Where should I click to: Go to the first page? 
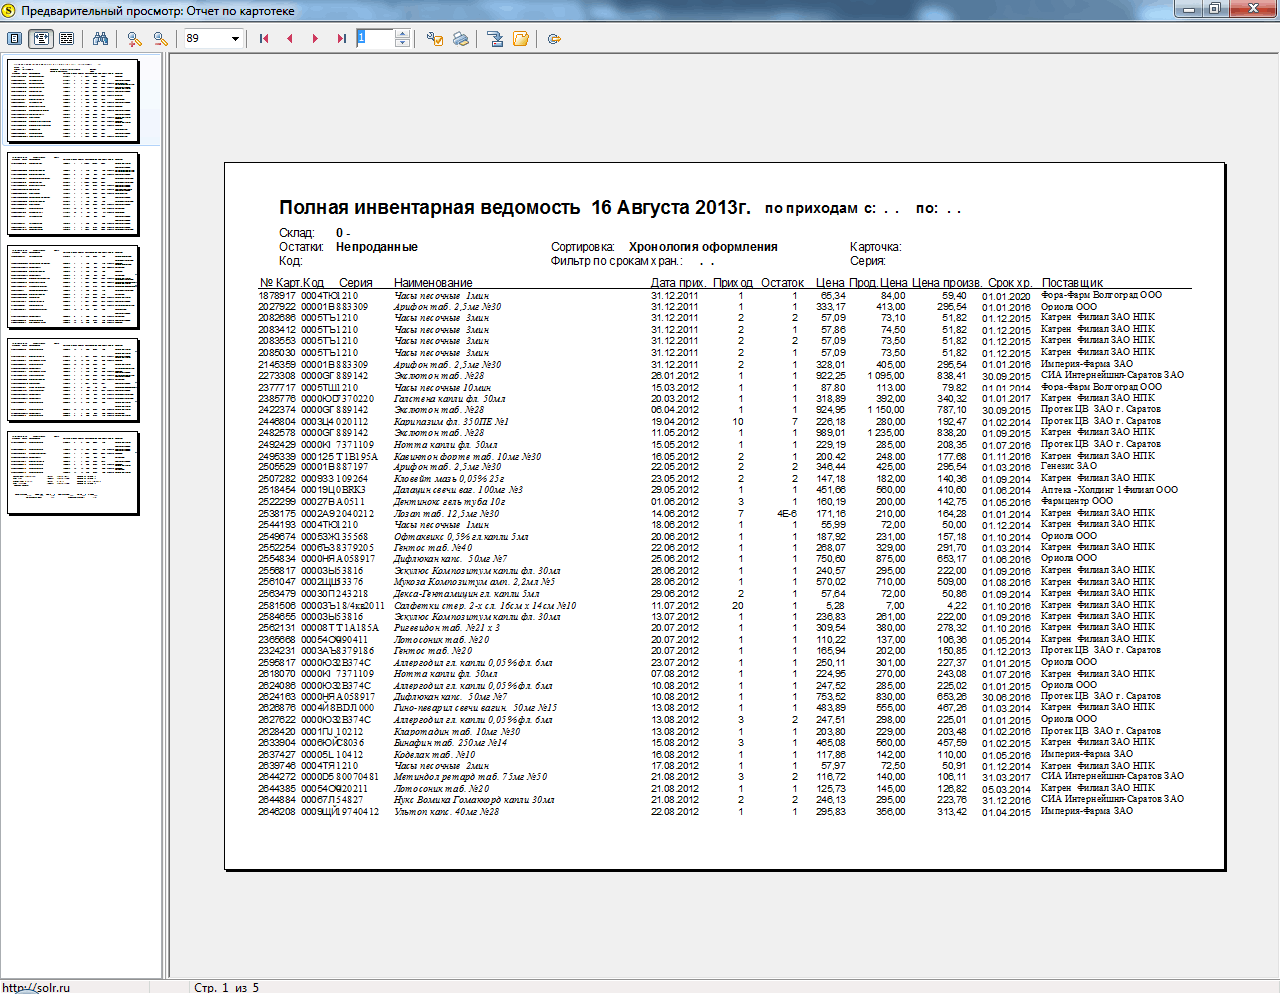[x=264, y=38]
